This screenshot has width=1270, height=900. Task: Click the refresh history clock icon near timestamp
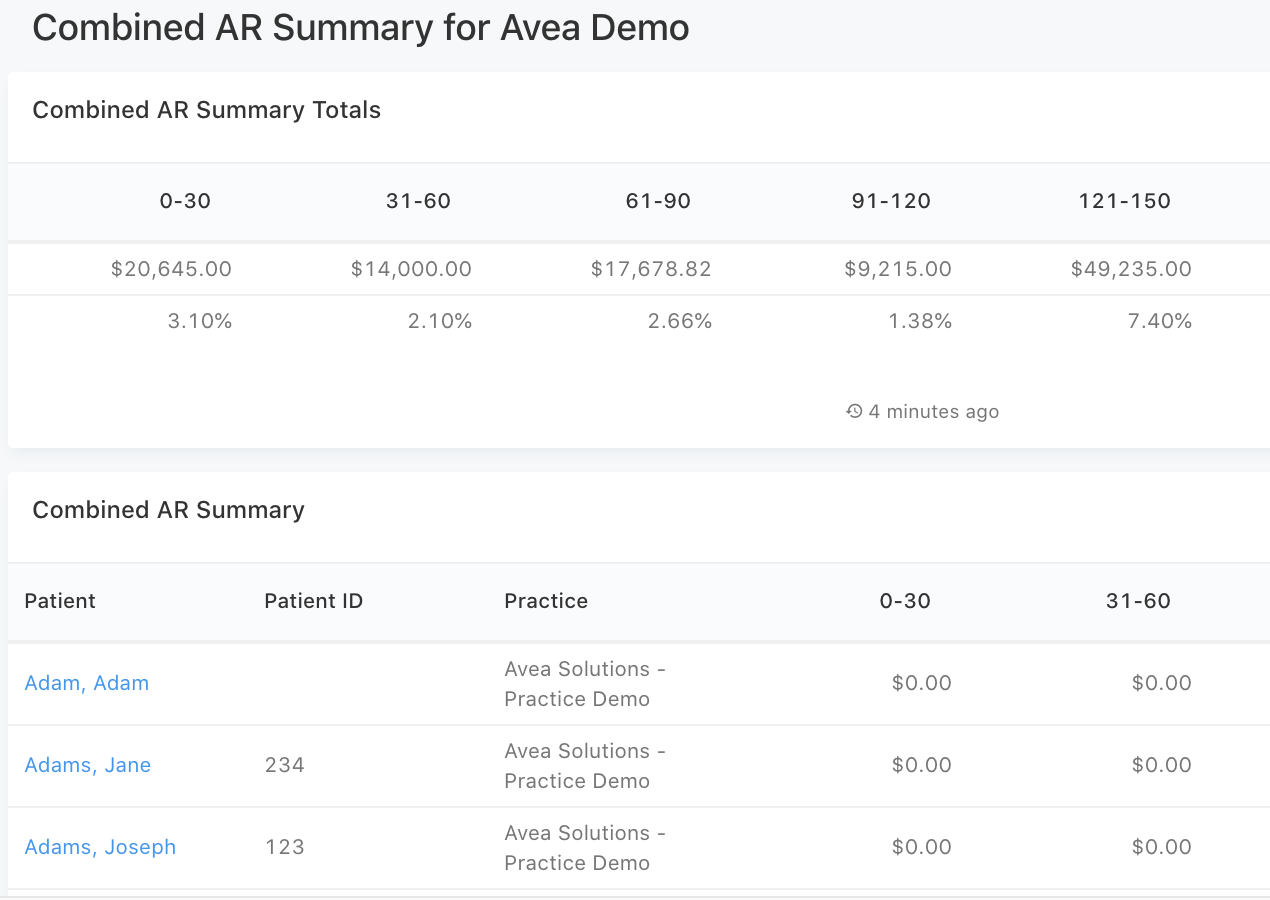(853, 411)
